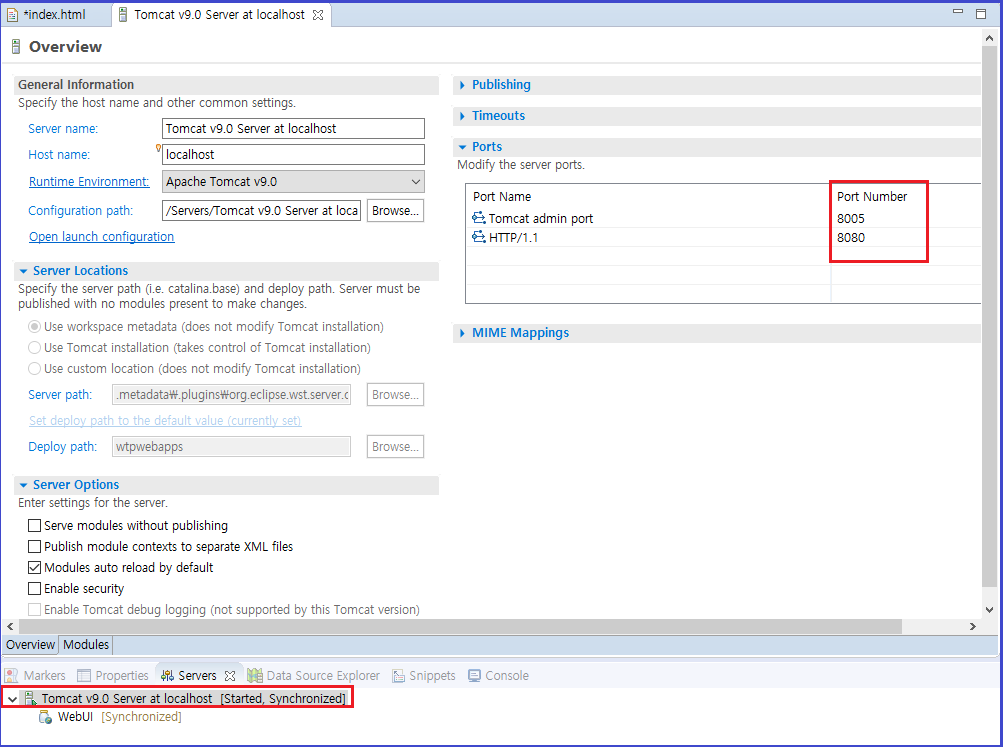Click the Console view icon
1003x747 pixels.
tap(475, 675)
